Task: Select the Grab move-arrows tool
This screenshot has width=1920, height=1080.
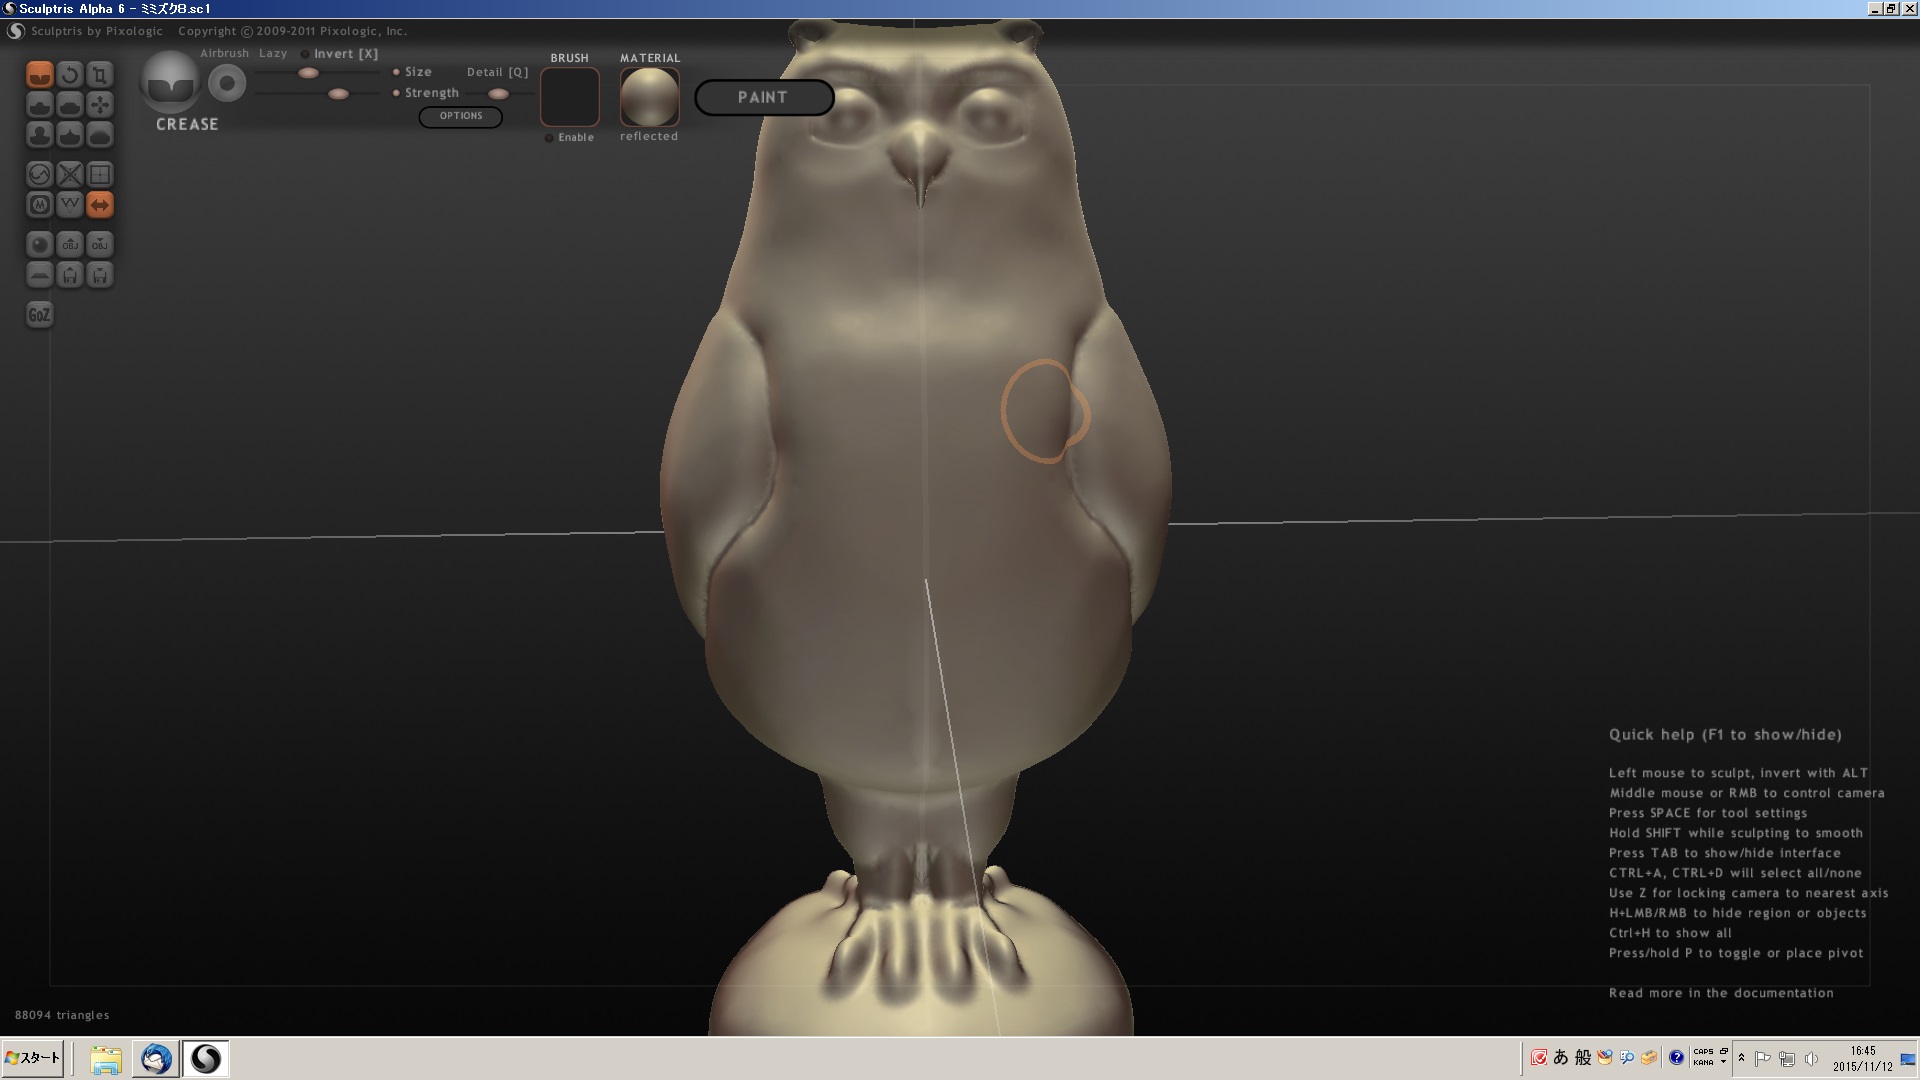Action: [99, 105]
